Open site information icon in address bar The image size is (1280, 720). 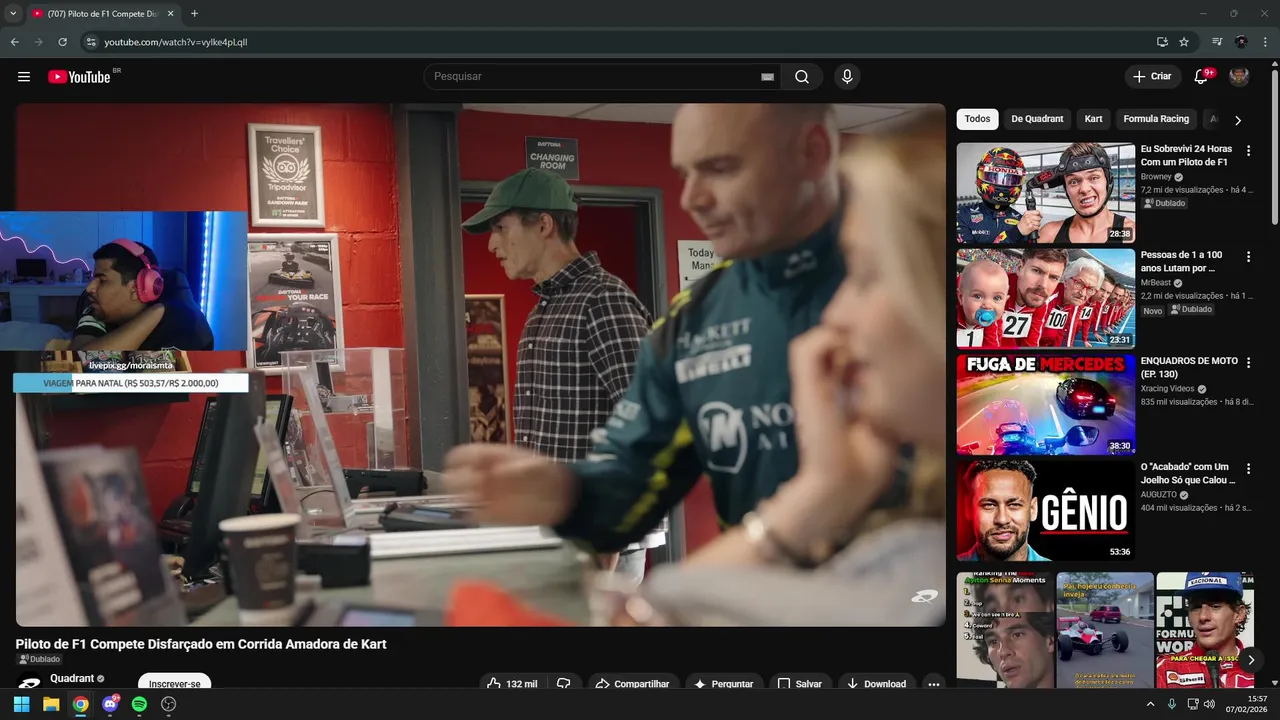click(x=90, y=42)
